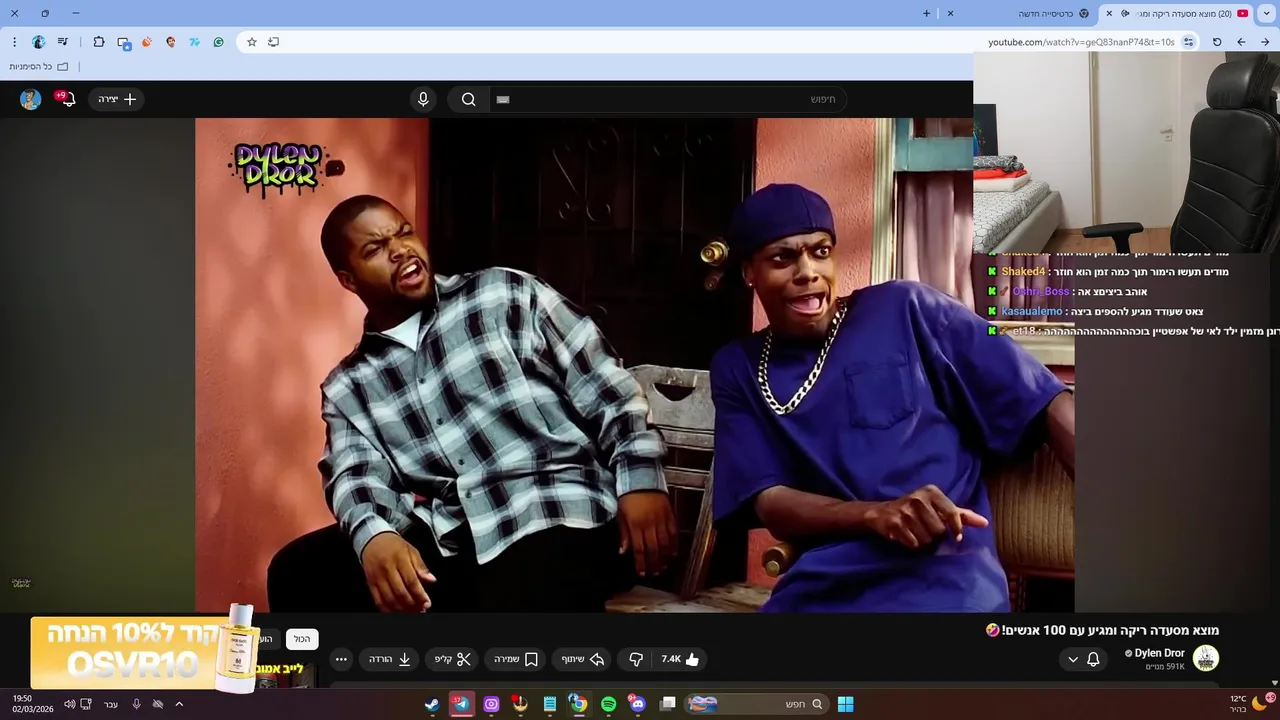Select the הכל filter chip
Viewport: 1280px width, 720px height.
coord(302,639)
